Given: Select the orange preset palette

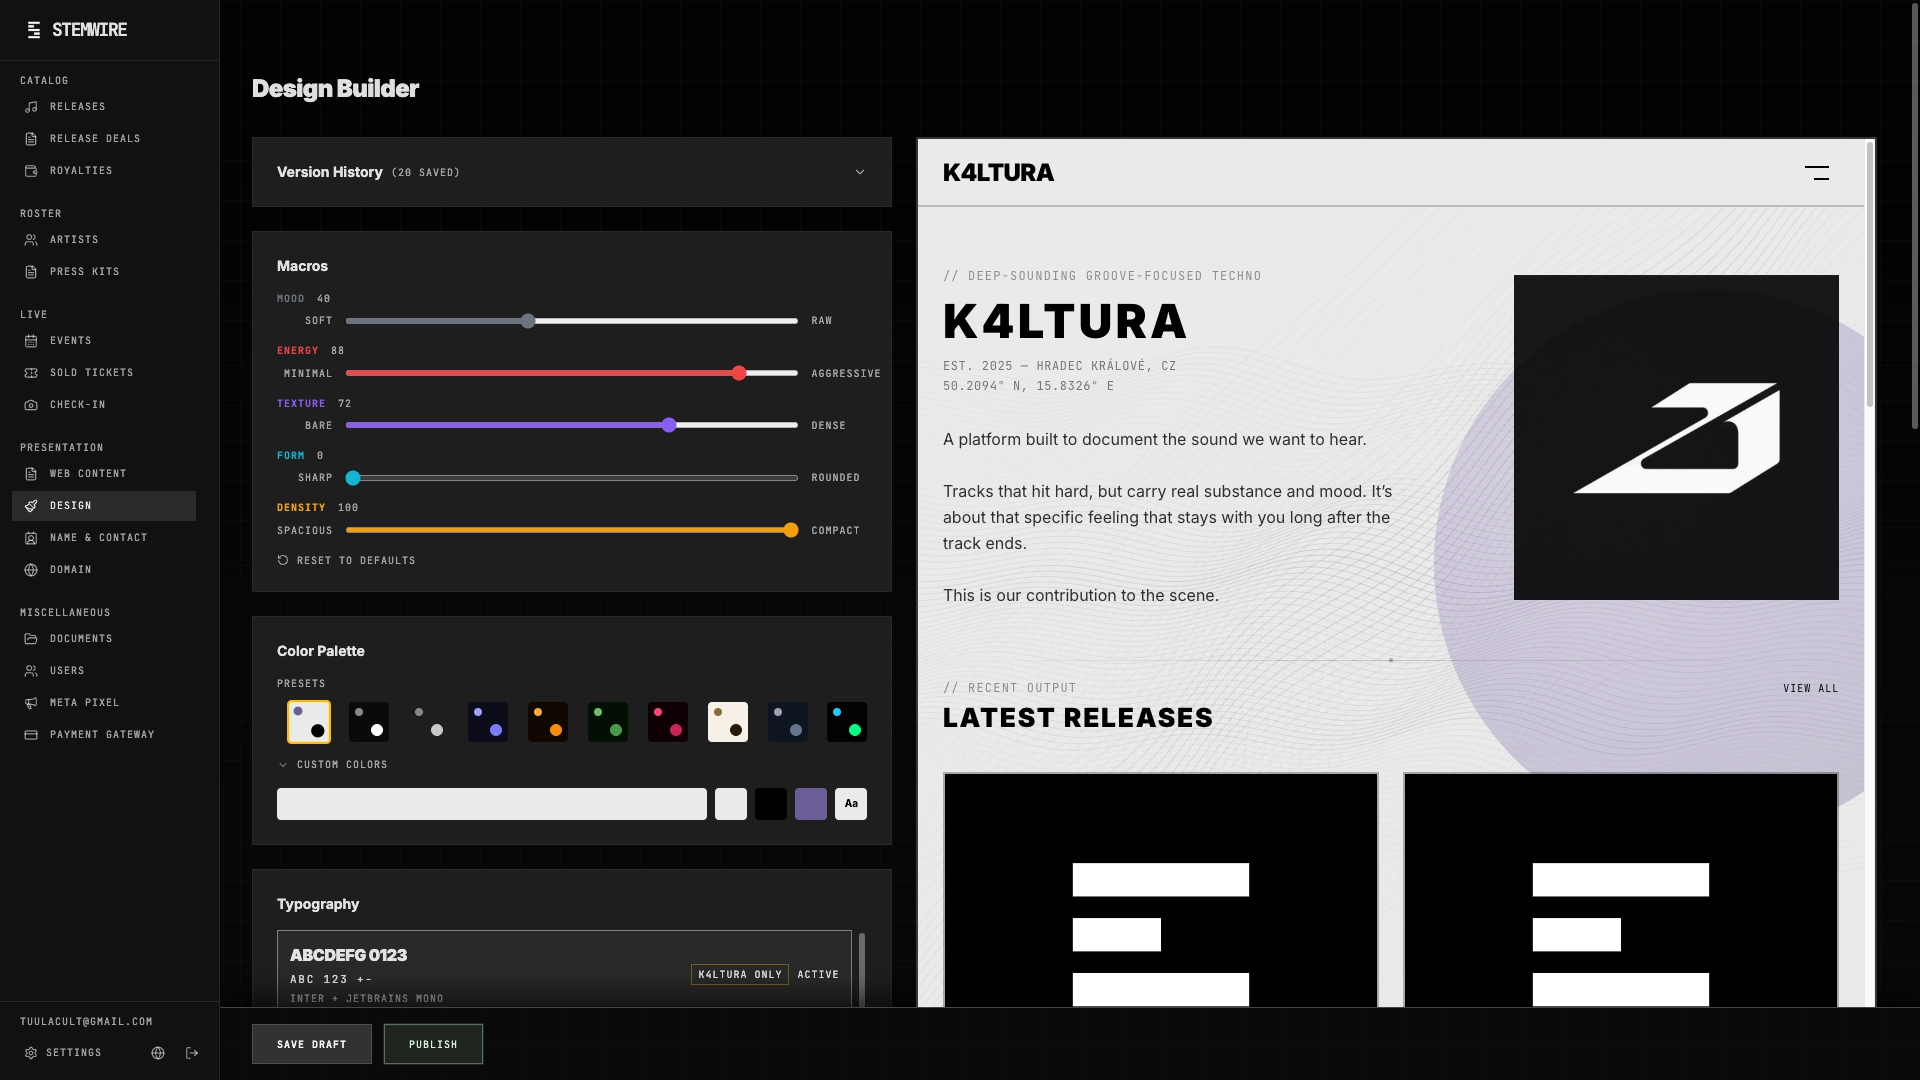Looking at the screenshot, I should (x=548, y=722).
